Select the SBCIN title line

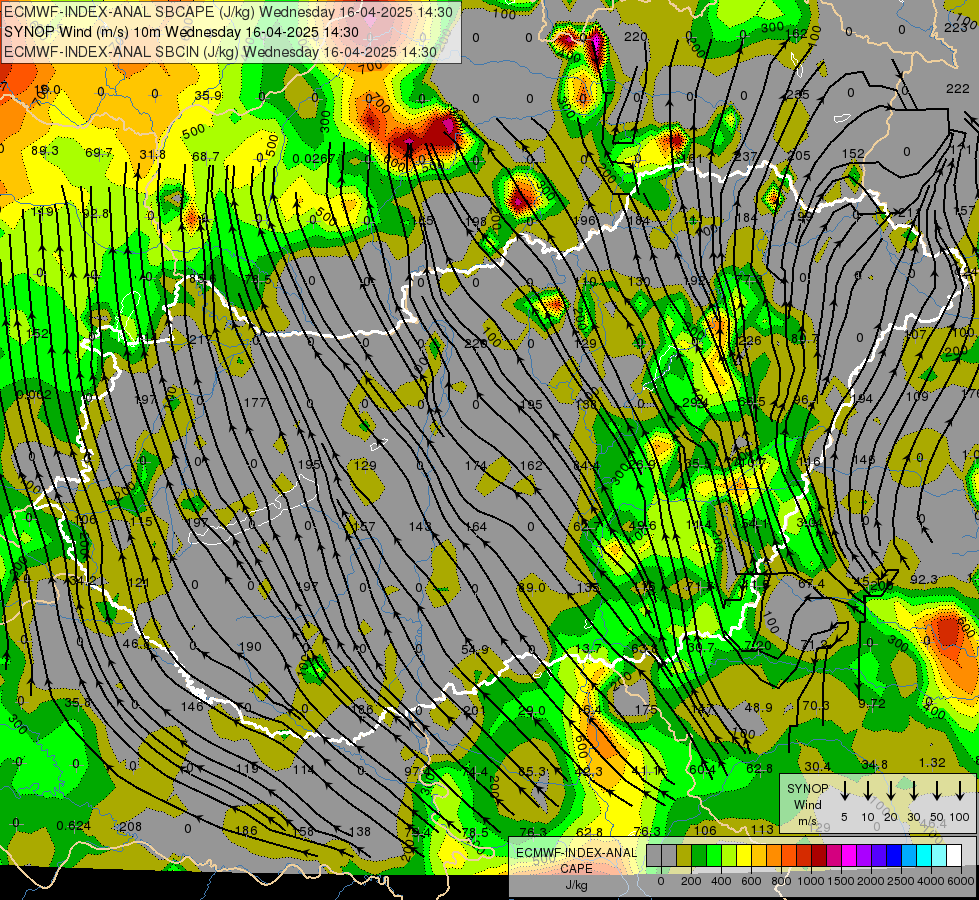(x=220, y=52)
